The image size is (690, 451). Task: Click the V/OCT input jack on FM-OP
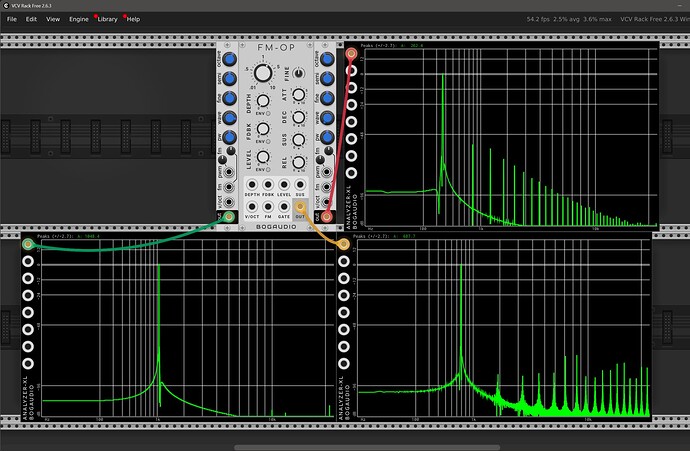pos(252,206)
